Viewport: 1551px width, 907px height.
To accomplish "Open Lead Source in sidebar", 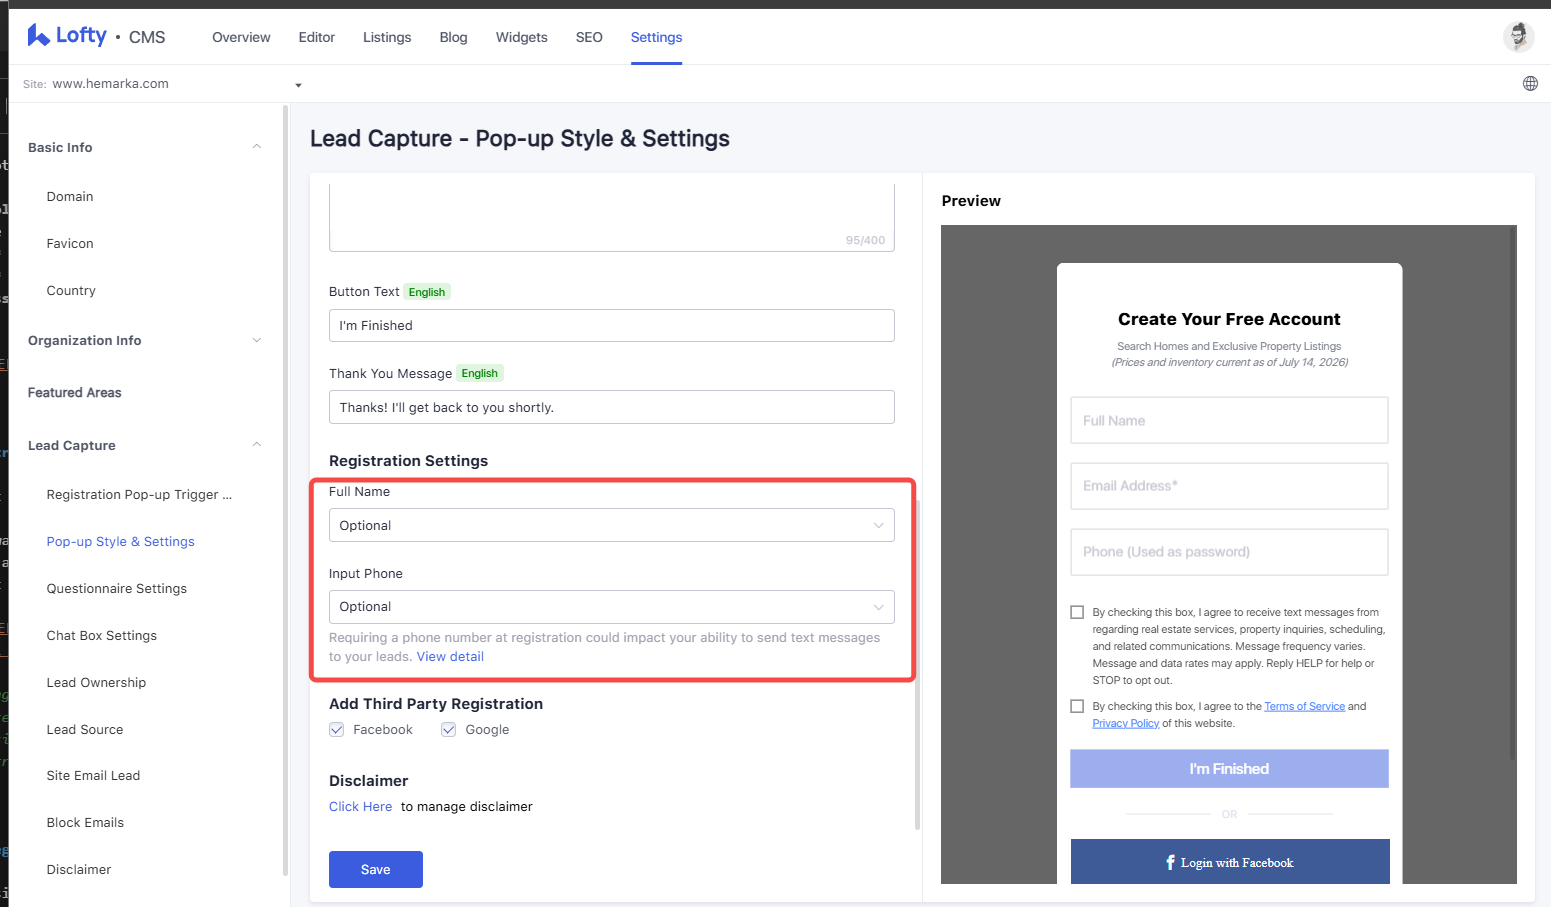I will point(85,730).
